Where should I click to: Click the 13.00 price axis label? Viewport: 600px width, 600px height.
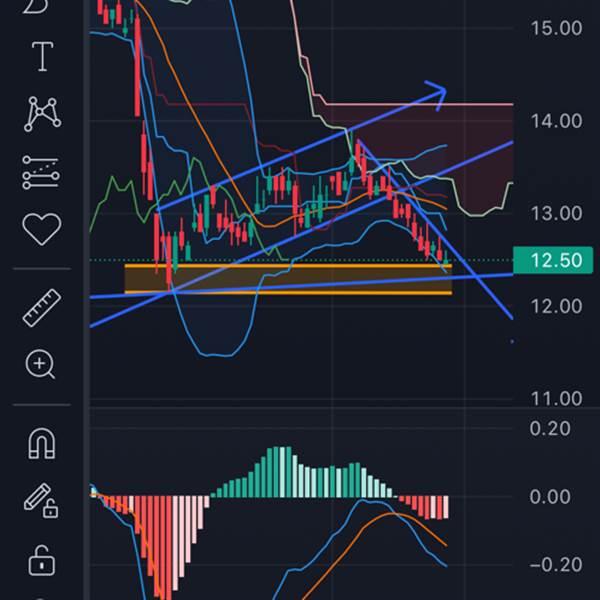point(556,213)
